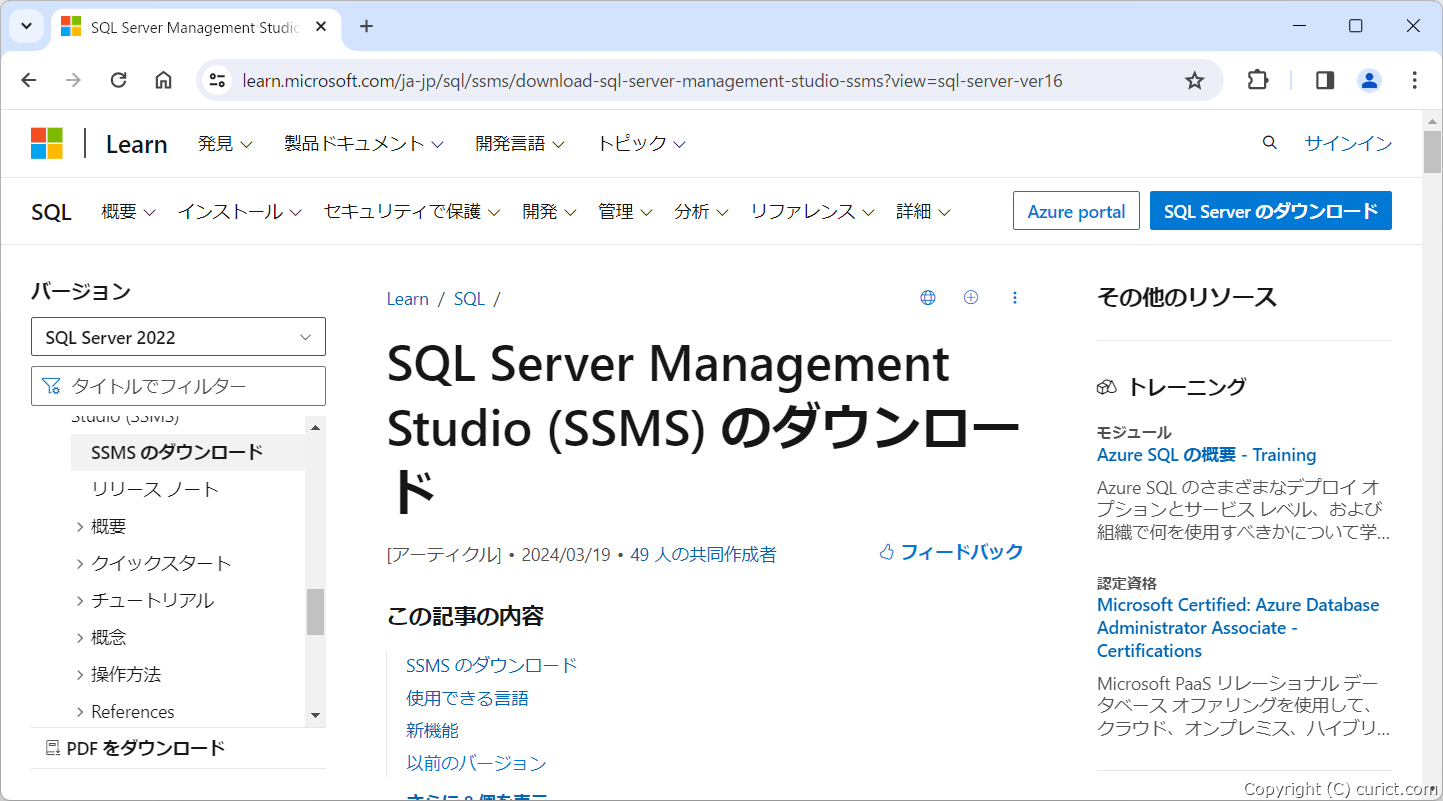Click the Azure portal button
Image resolution: width=1443 pixels, height=801 pixels.
point(1076,211)
